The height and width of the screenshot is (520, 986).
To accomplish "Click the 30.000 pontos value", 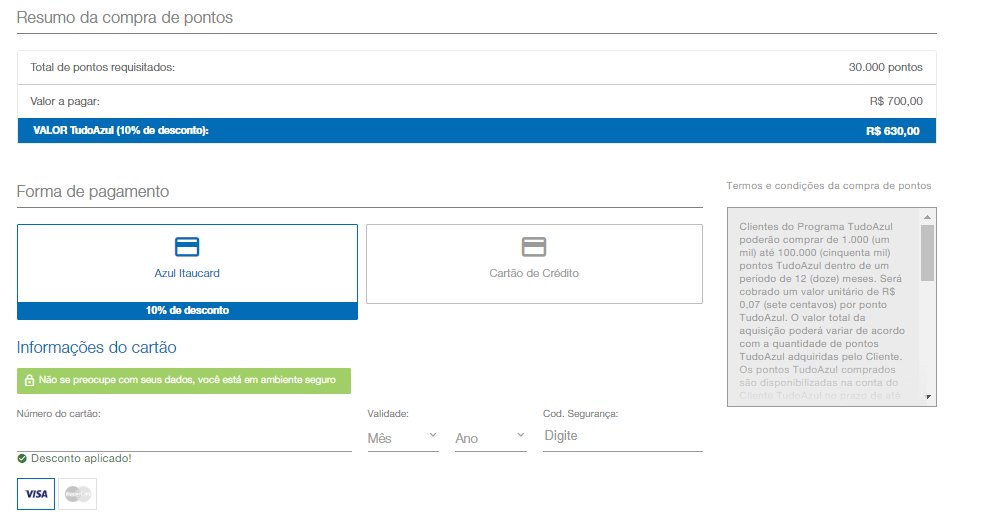I will (x=885, y=67).
